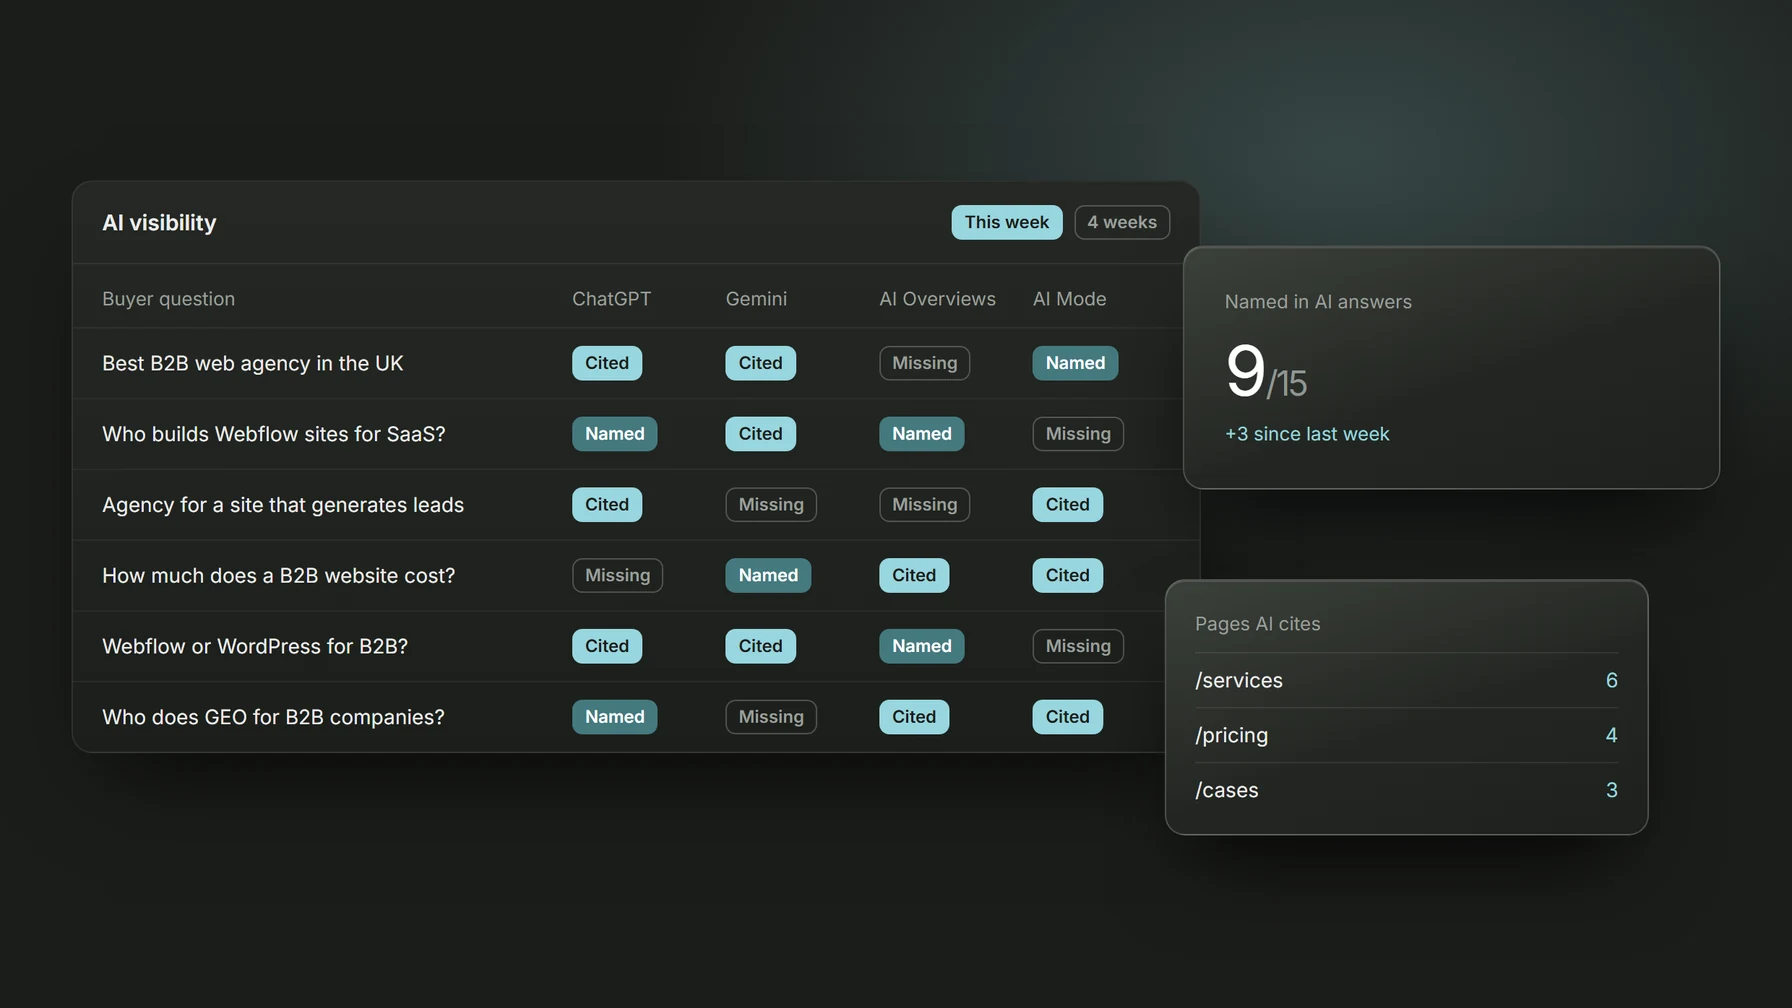Select 'Who builds Webflow sites for SaaS?' question
The width and height of the screenshot is (1792, 1008).
click(x=274, y=434)
